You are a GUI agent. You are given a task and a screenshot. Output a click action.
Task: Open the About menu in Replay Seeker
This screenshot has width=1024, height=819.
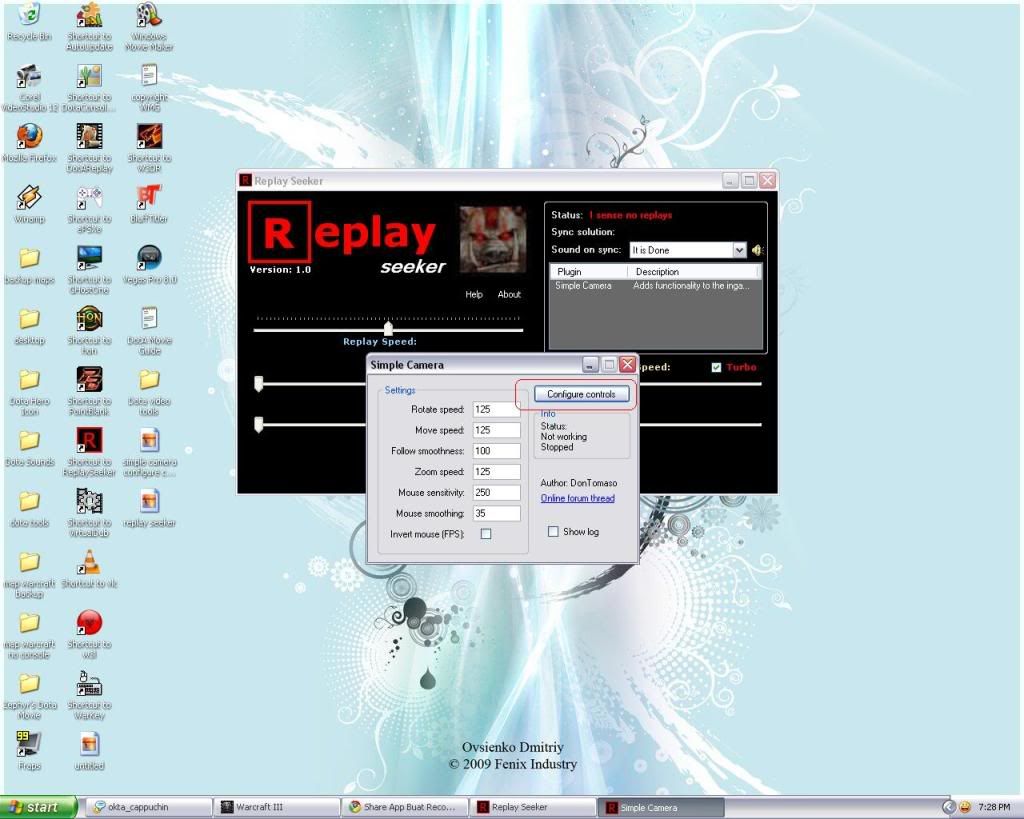pyautogui.click(x=509, y=295)
